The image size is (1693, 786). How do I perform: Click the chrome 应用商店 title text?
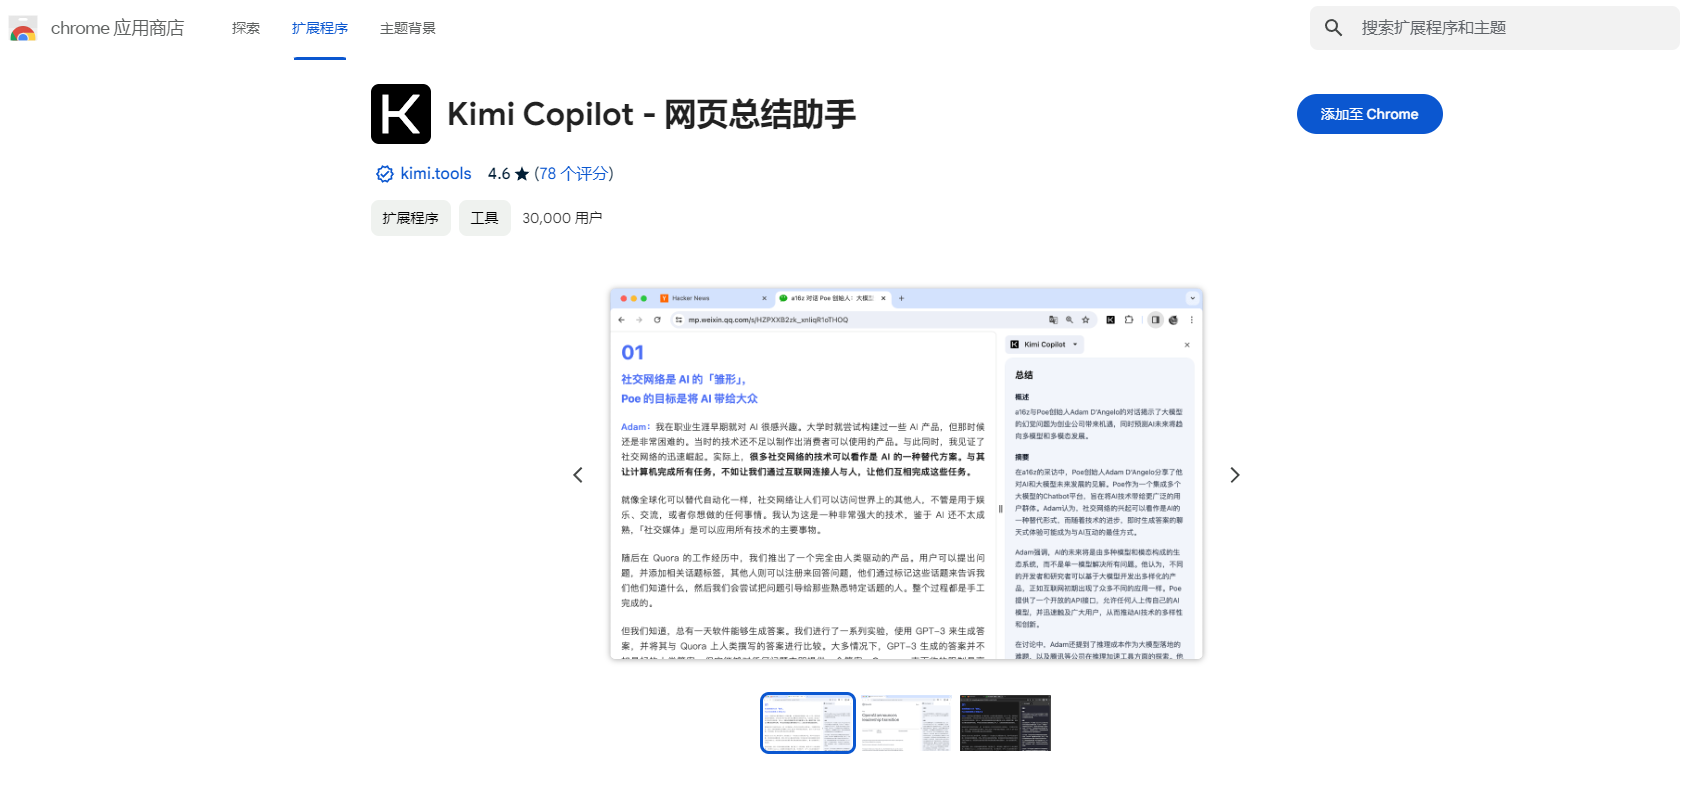pos(117,28)
